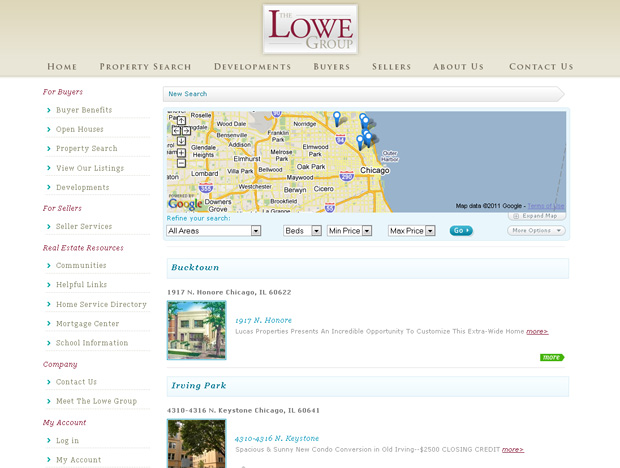This screenshot has width=620, height=468.
Task: Click 'more>' after the Honore description
Action: (x=537, y=331)
